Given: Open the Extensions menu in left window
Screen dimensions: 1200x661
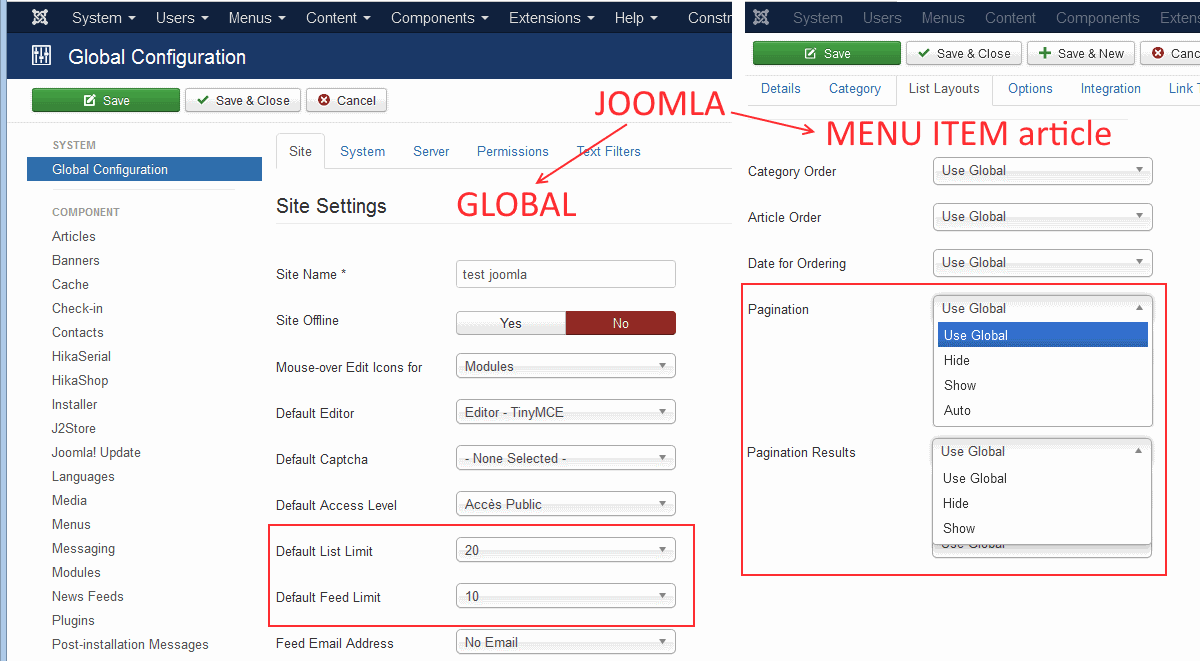Looking at the screenshot, I should [551, 18].
